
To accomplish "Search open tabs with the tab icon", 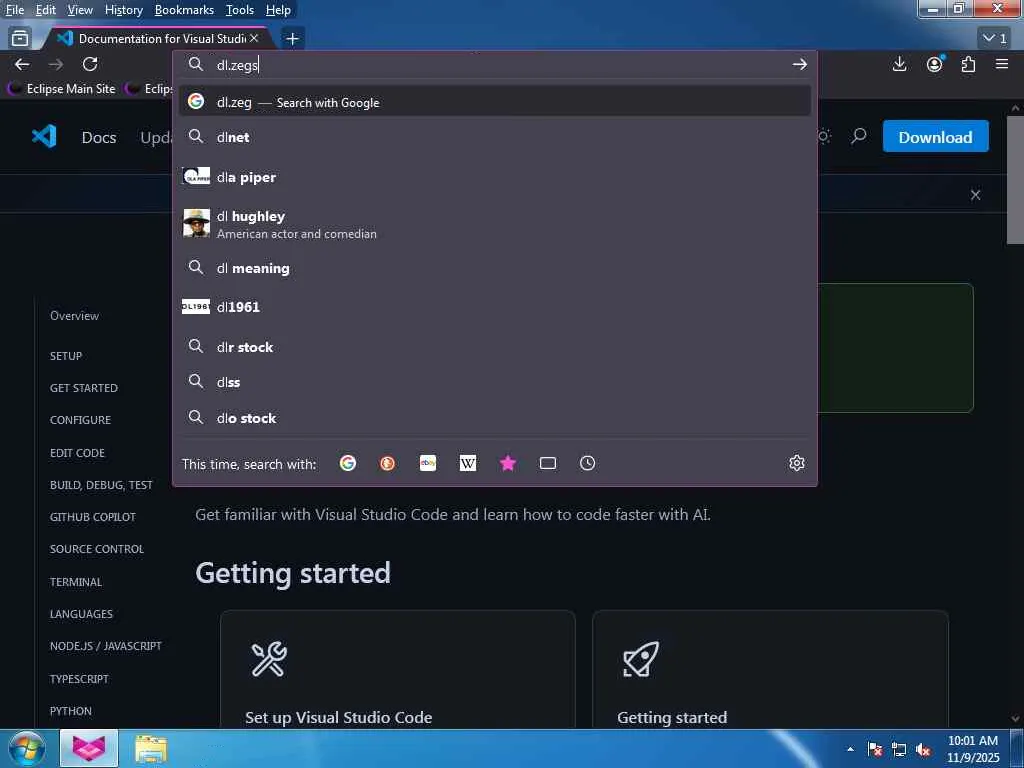I will click(x=548, y=463).
